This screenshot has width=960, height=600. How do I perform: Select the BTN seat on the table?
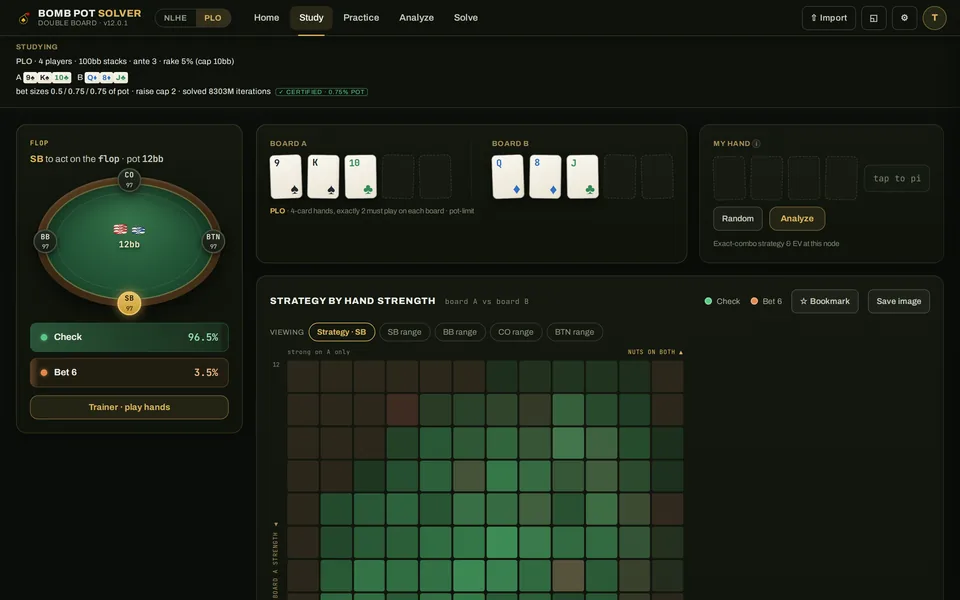tap(213, 241)
